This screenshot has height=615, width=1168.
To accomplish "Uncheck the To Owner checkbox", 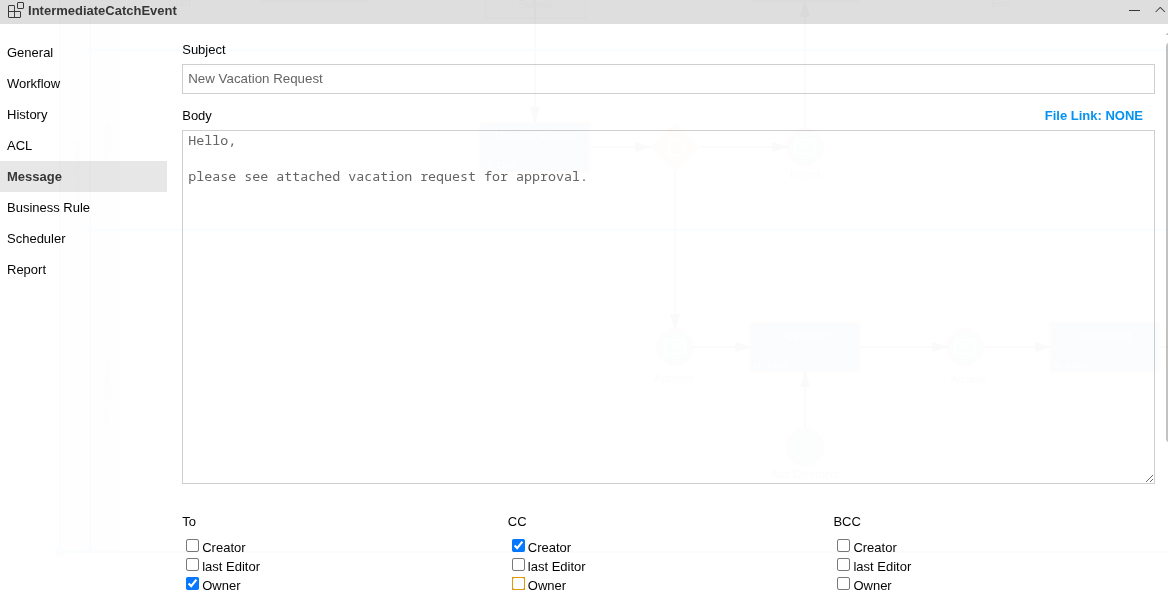I will pyautogui.click(x=193, y=584).
